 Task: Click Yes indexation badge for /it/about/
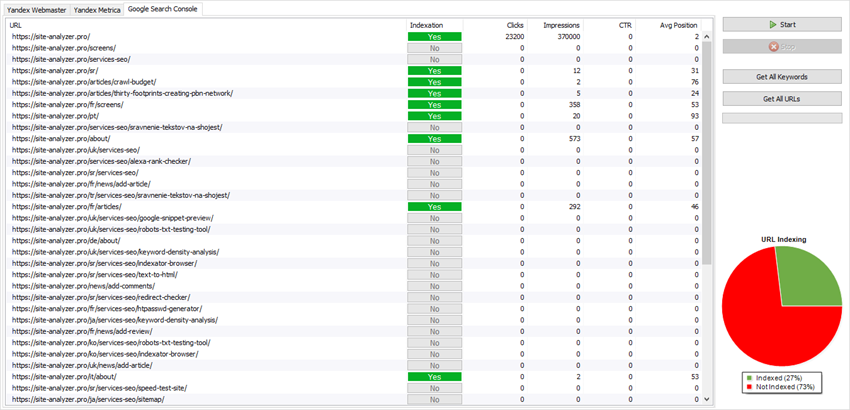click(x=435, y=377)
